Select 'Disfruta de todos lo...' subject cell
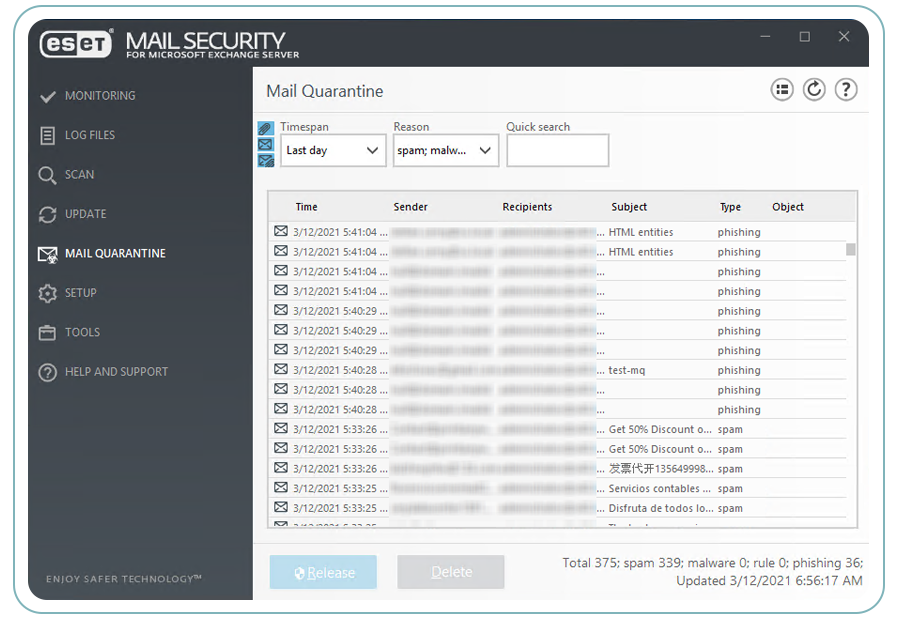The image size is (897, 620). coord(661,508)
